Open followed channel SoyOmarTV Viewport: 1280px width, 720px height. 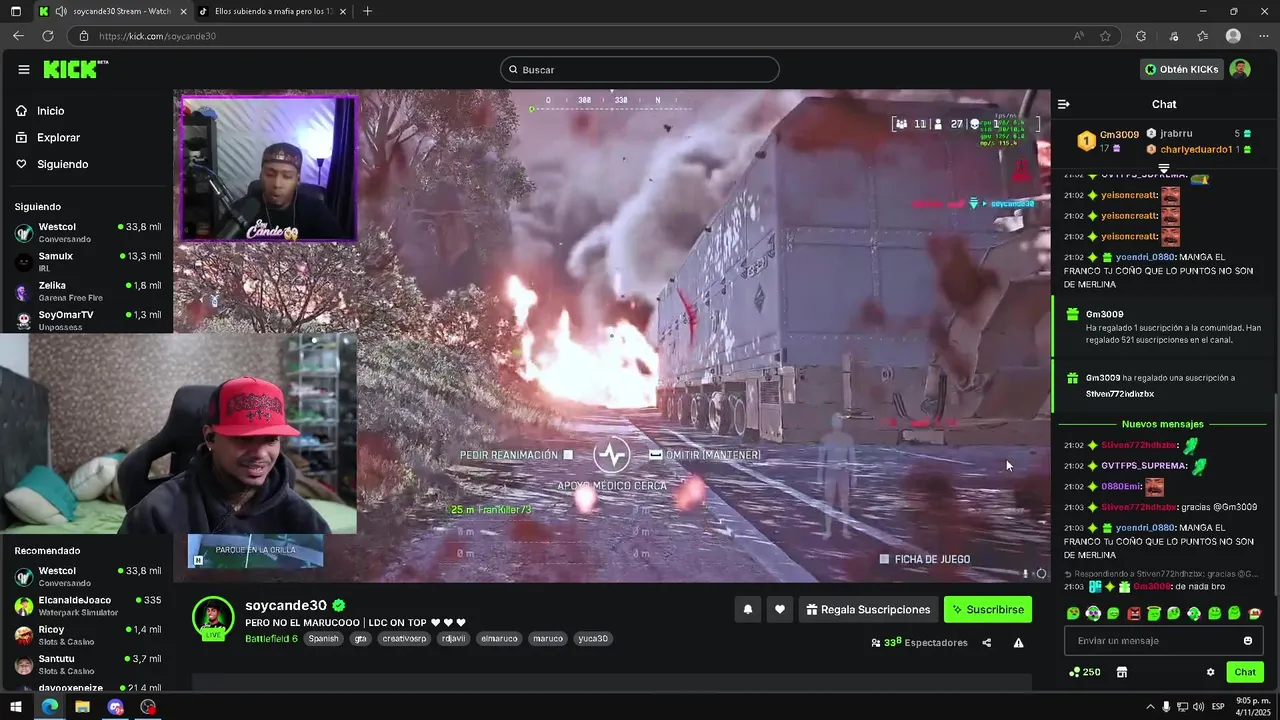(87, 320)
